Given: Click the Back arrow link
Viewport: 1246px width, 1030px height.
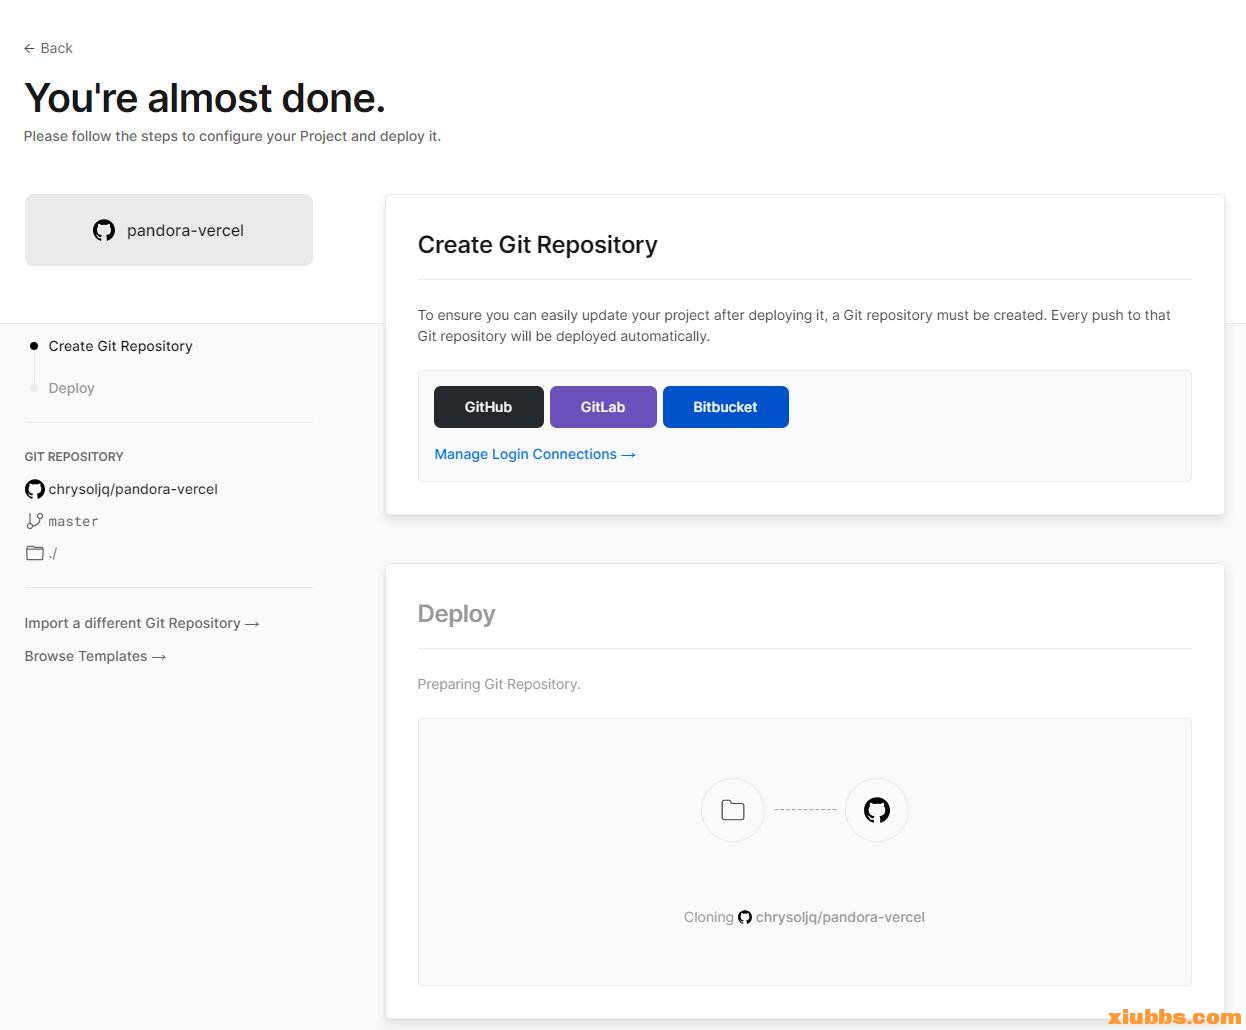Looking at the screenshot, I should (x=48, y=48).
